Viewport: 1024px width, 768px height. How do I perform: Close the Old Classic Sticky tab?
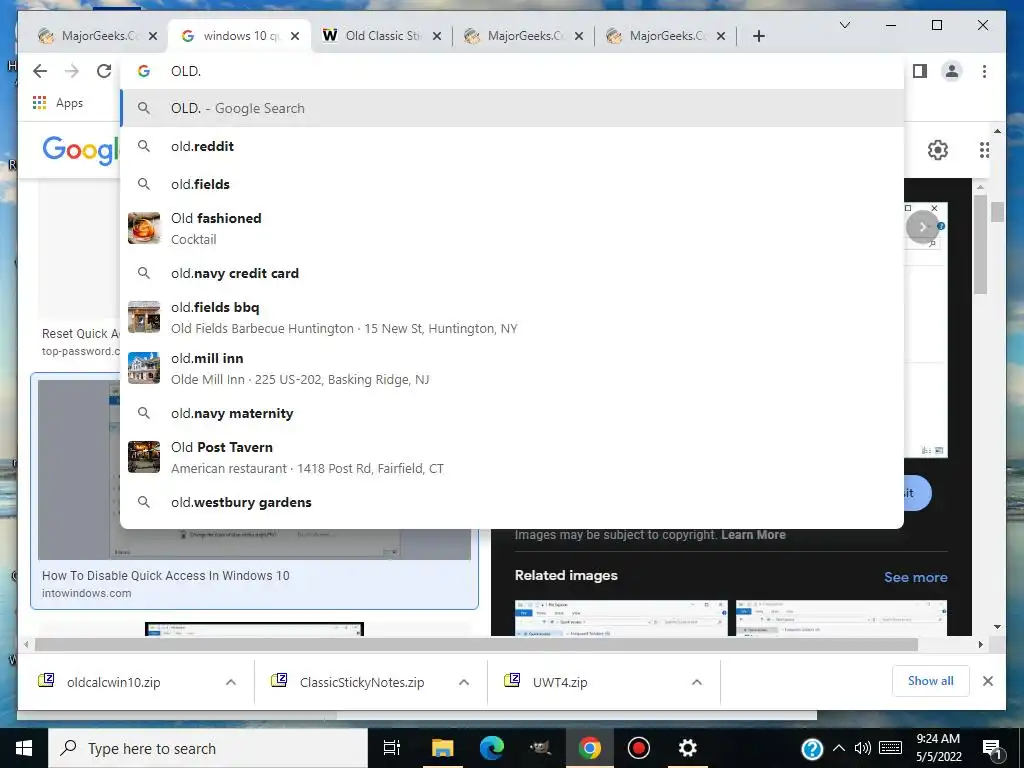[x=437, y=36]
